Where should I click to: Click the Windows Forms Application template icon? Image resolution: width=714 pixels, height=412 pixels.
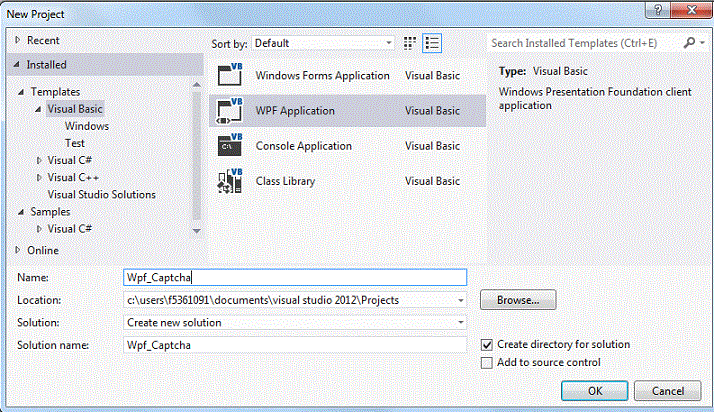coord(230,75)
